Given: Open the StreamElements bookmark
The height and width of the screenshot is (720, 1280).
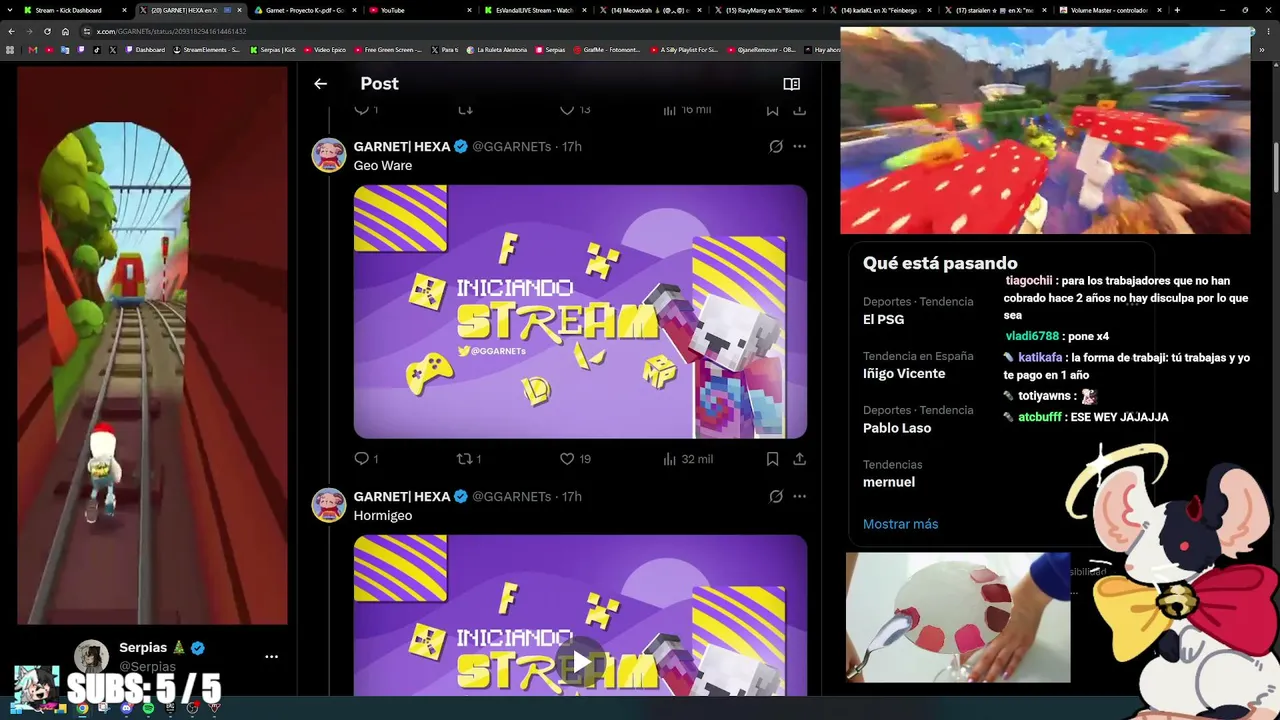Looking at the screenshot, I should pos(208,50).
